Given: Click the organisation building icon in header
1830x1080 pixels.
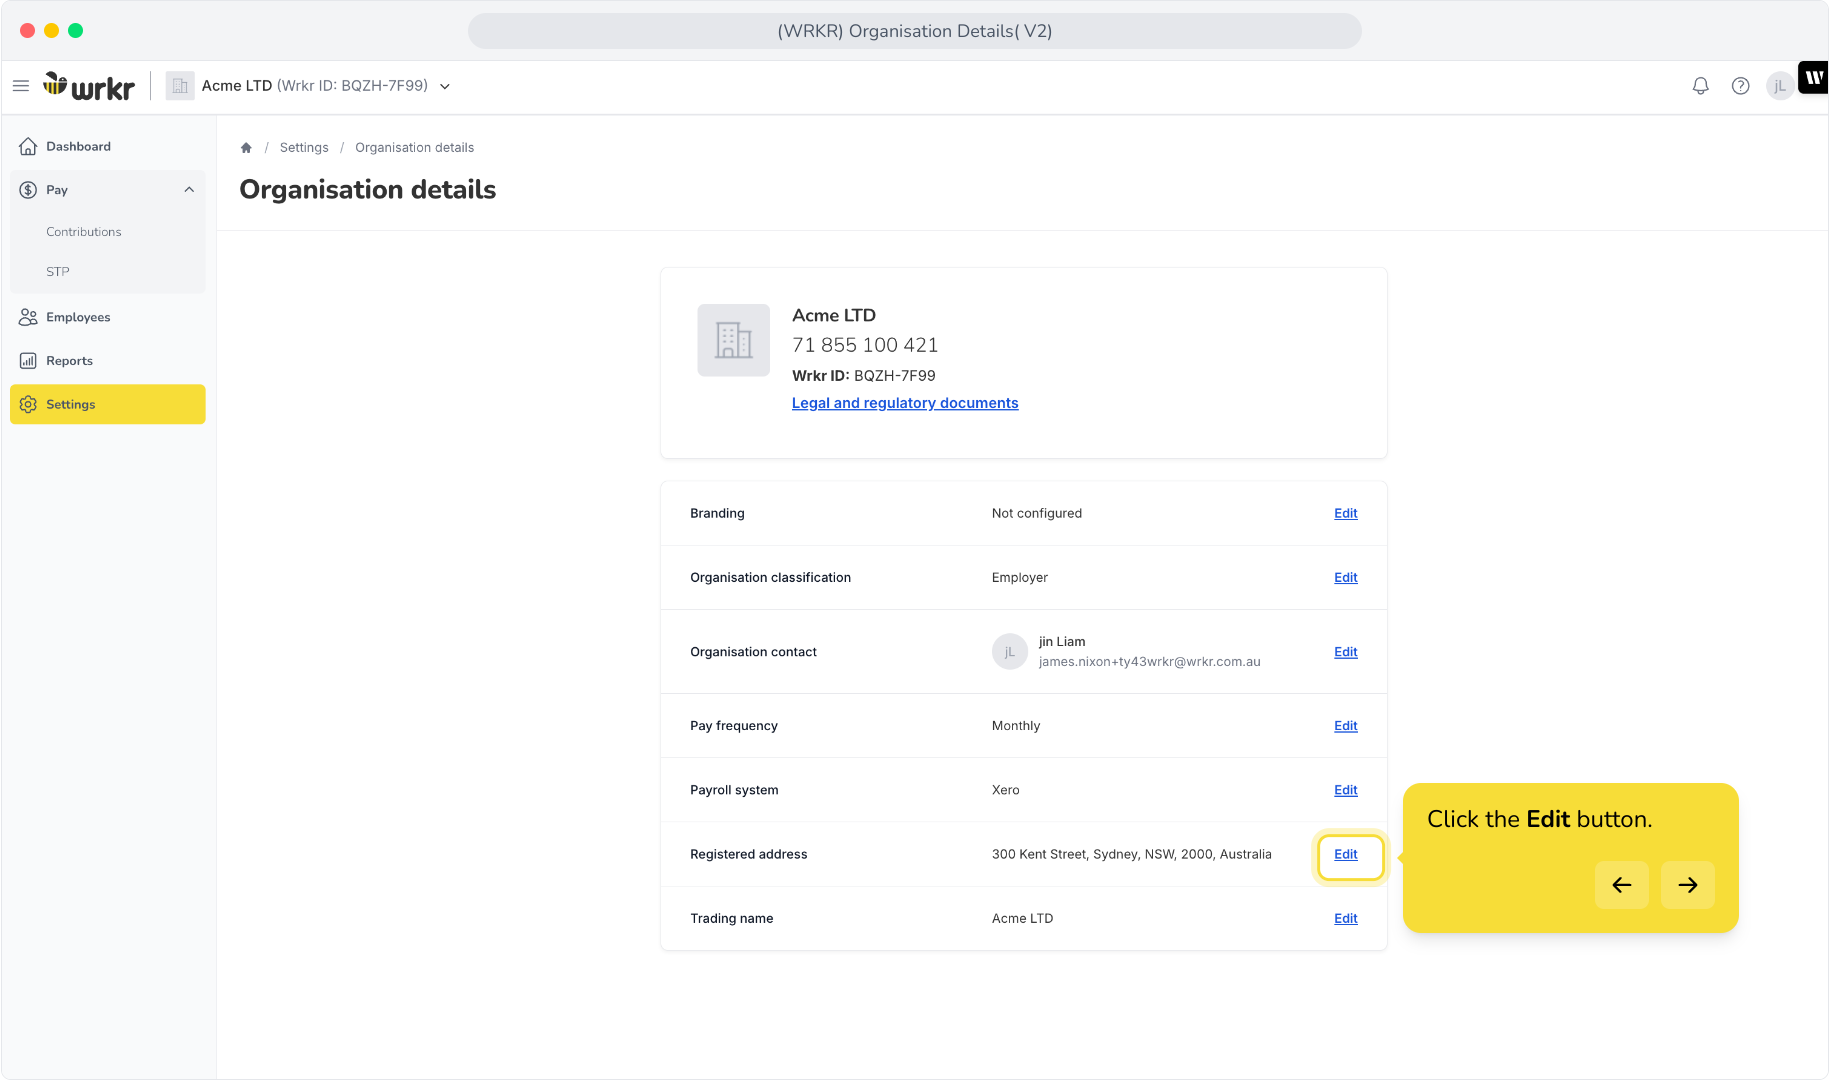Looking at the screenshot, I should pos(180,86).
